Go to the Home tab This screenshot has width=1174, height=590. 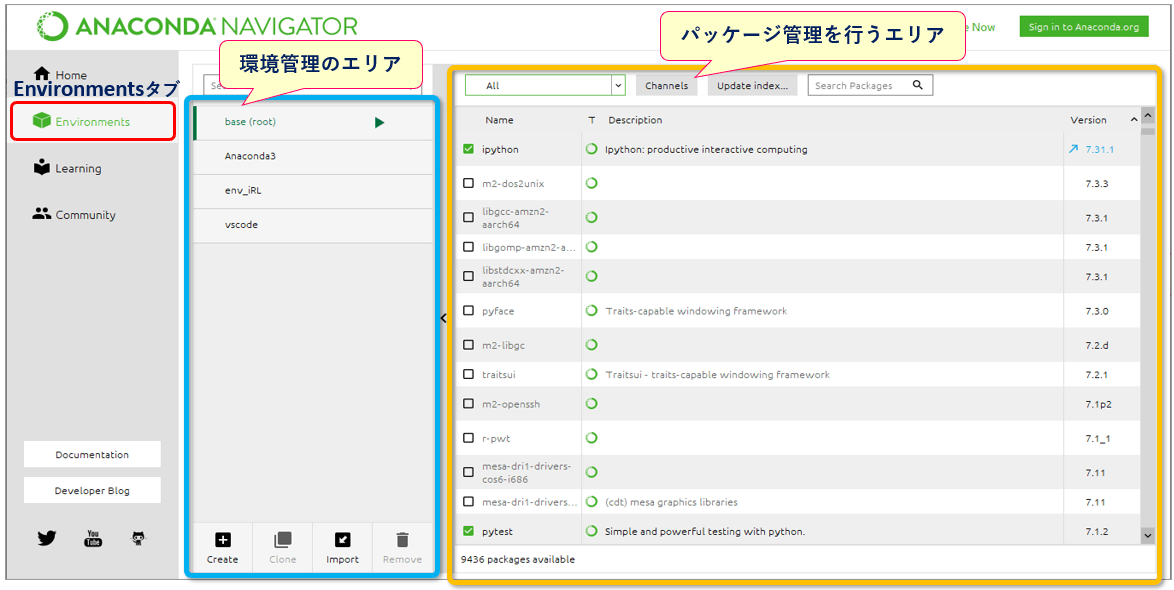click(61, 74)
